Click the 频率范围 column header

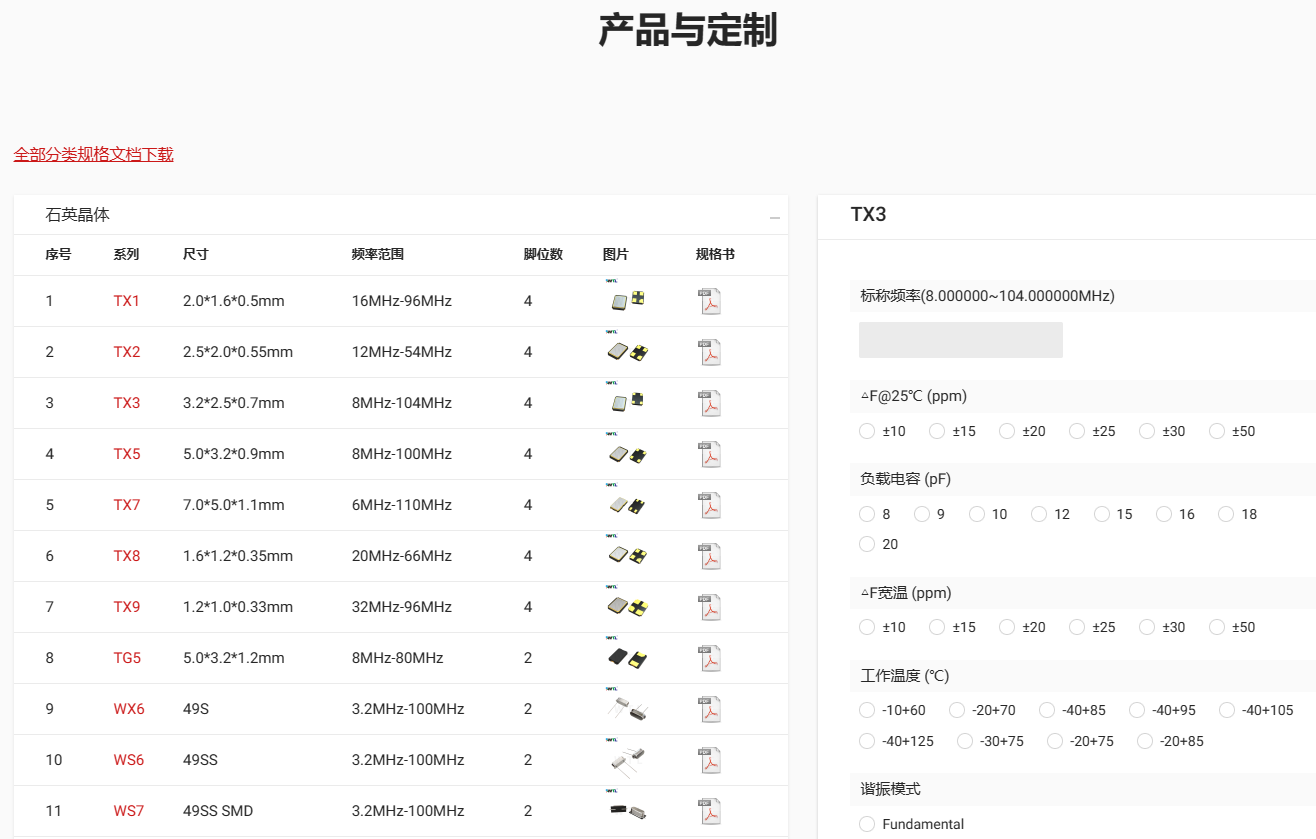coord(378,254)
